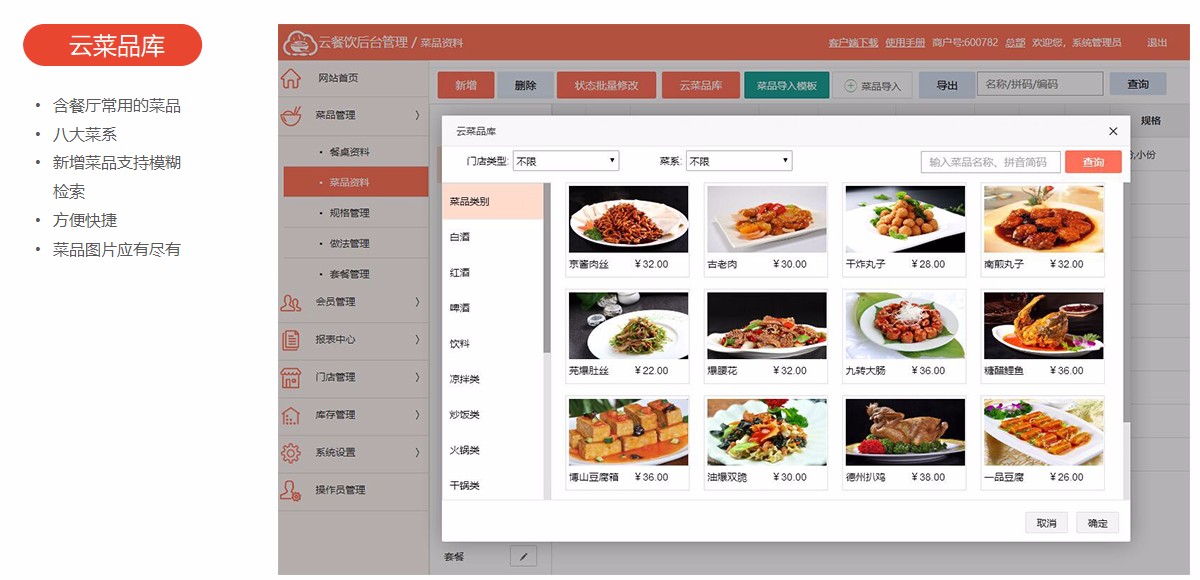The width and height of the screenshot is (1200, 580).
Task: Click the gear icon for 系统设置
Action: (291, 452)
